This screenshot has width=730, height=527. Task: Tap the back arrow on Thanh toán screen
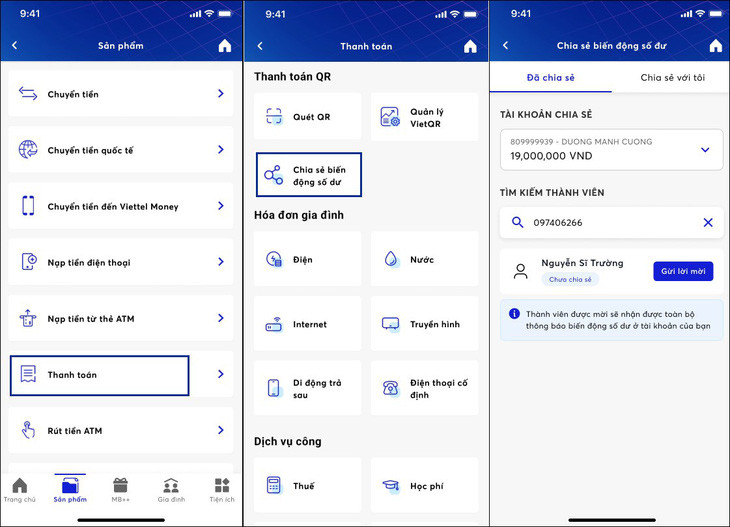(x=260, y=46)
